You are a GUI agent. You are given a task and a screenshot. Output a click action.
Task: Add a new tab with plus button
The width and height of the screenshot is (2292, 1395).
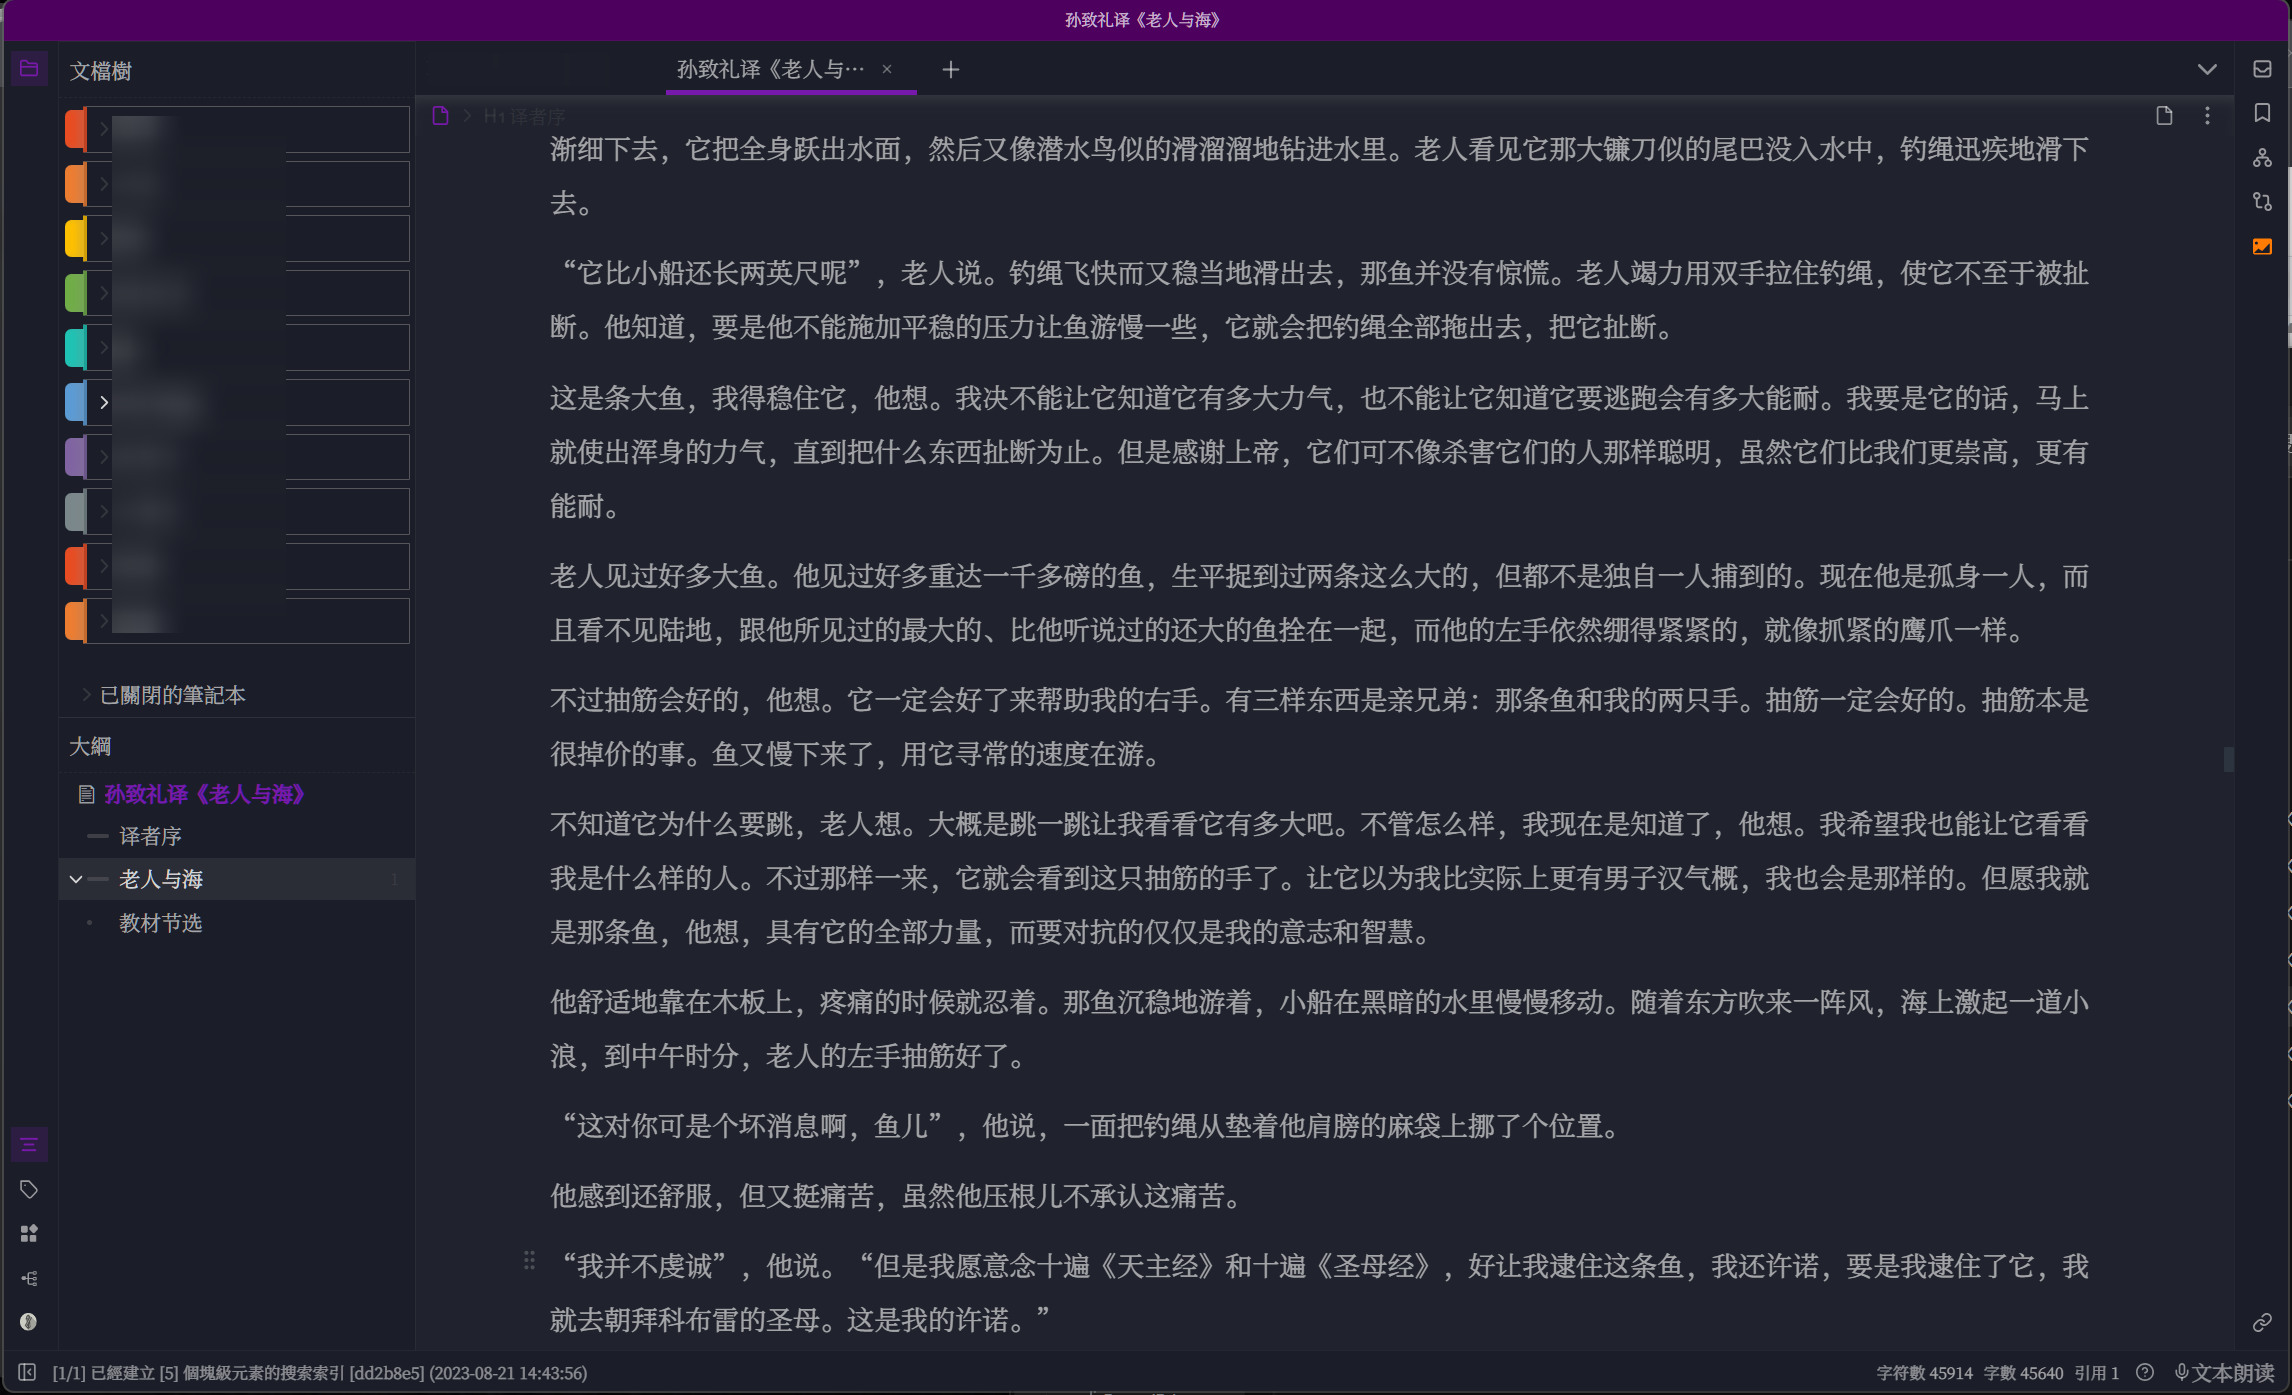click(951, 69)
